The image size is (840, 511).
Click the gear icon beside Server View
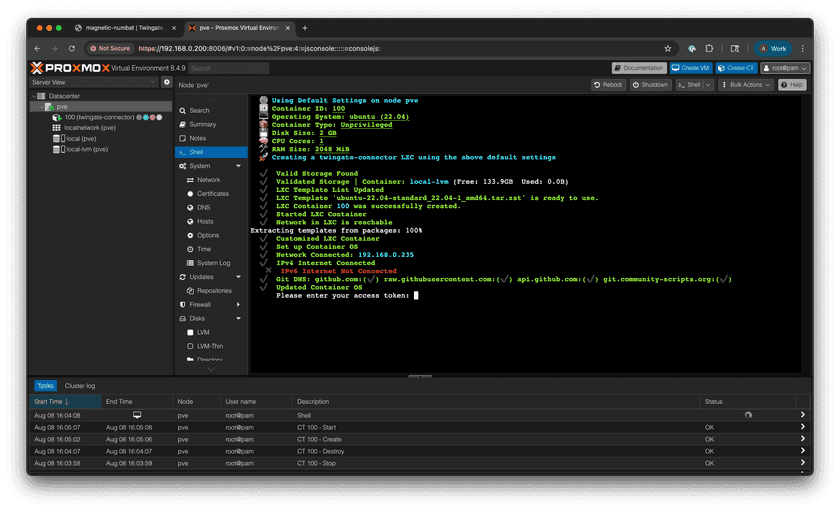(x=167, y=82)
